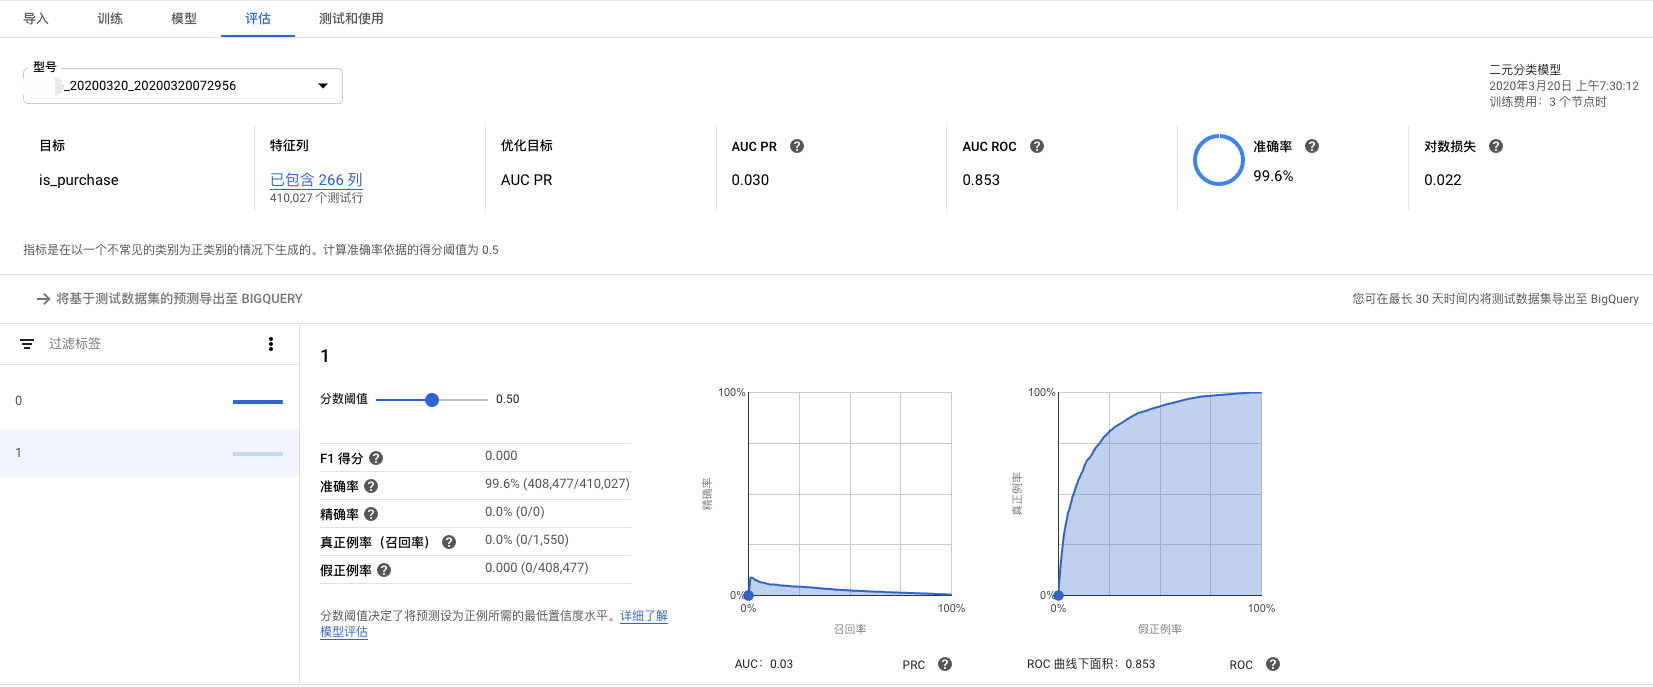The height and width of the screenshot is (687, 1653).
Task: Switch to the 训练 tab
Action: [x=110, y=18]
